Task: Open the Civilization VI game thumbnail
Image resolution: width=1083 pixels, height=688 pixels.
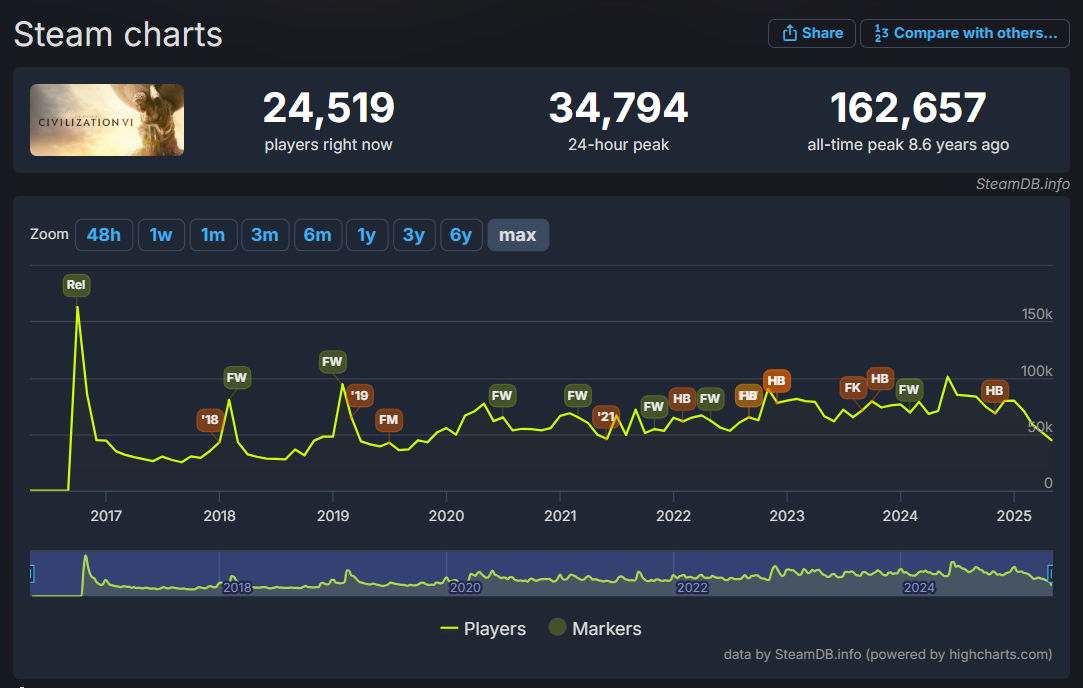Action: pyautogui.click(x=107, y=120)
